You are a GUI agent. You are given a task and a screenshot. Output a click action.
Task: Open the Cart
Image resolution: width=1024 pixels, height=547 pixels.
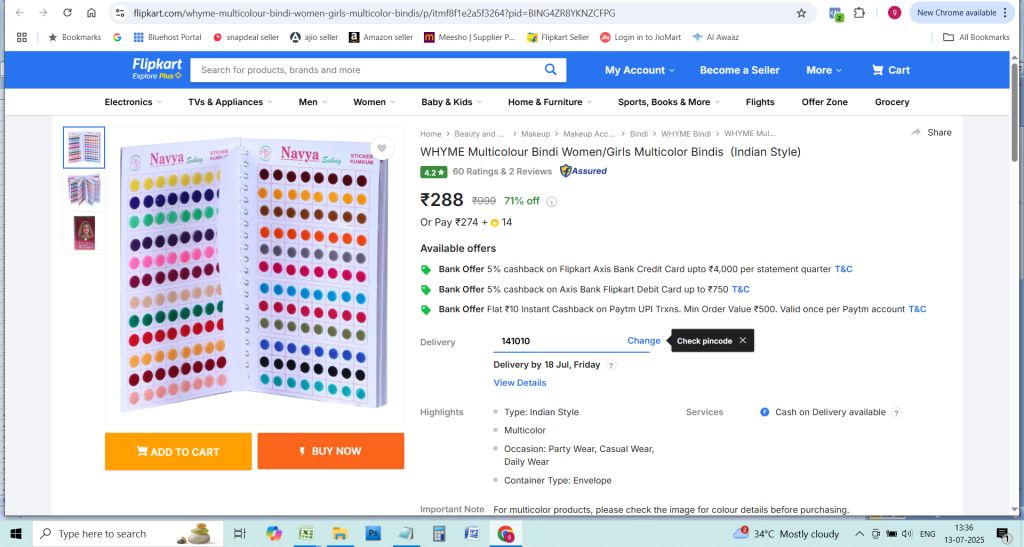tap(891, 70)
